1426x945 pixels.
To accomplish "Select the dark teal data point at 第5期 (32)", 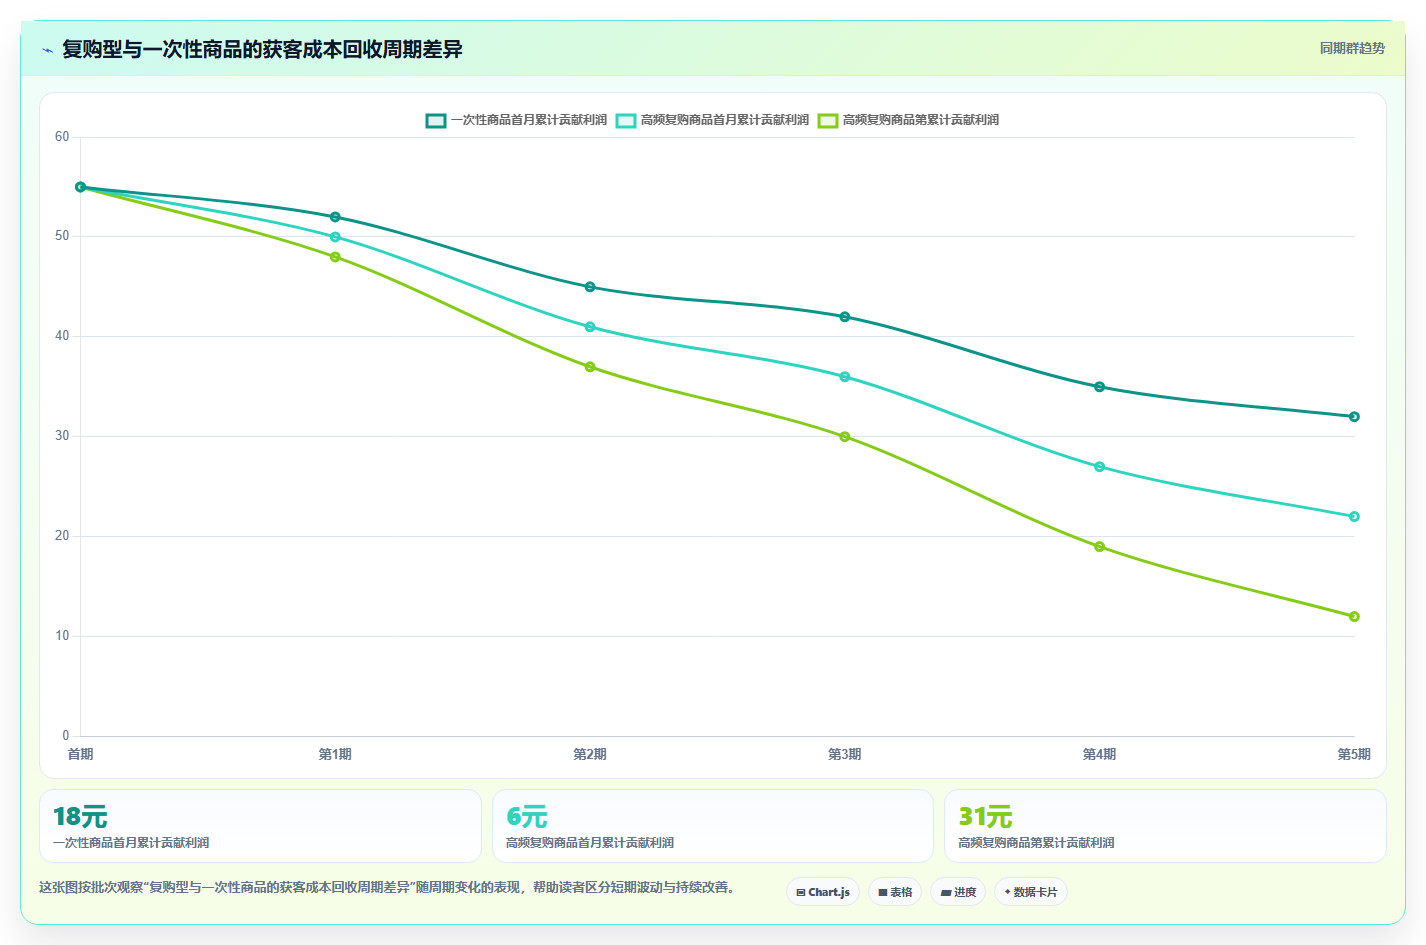I will (1354, 417).
